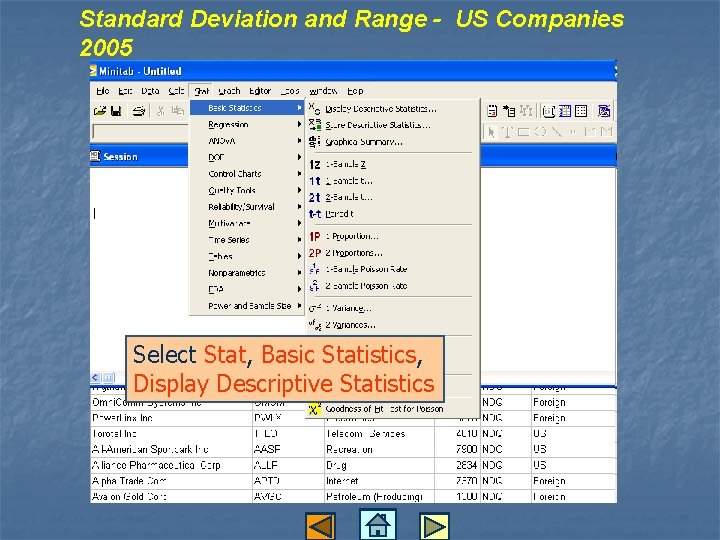Click the black table grid icon
Screen dimensions: 720x540
pos(581,111)
